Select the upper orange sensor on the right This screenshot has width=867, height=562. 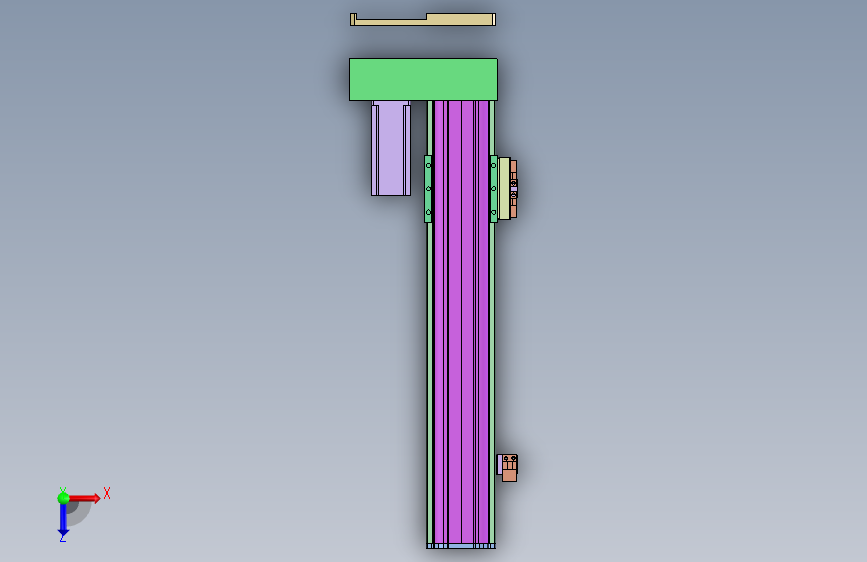point(514,189)
